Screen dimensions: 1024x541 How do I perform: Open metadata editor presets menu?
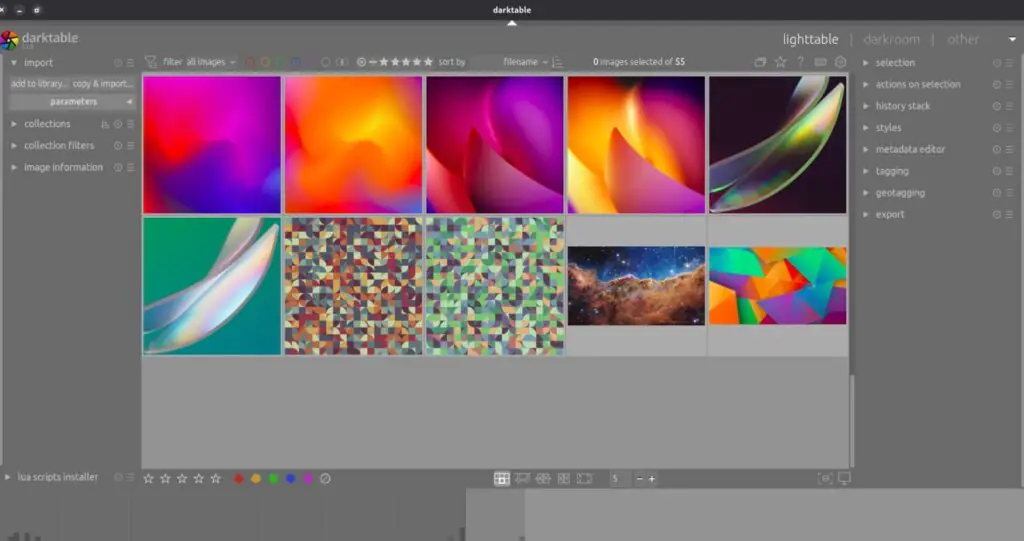coord(1010,150)
